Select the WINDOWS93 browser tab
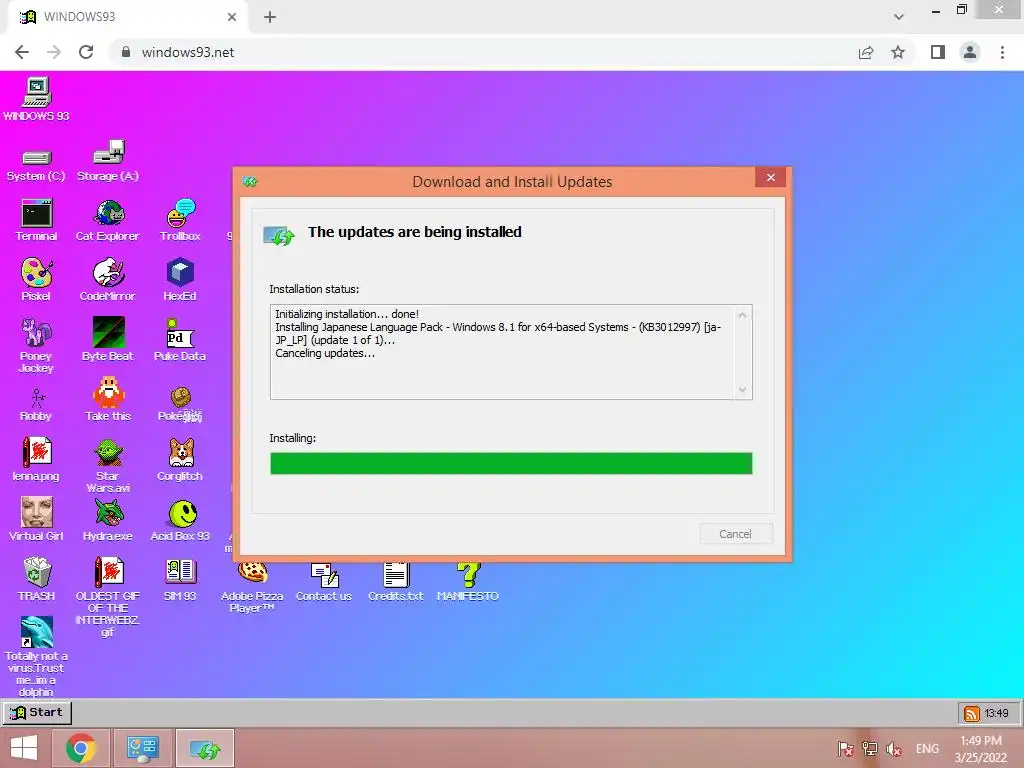1024x768 pixels. pos(129,17)
